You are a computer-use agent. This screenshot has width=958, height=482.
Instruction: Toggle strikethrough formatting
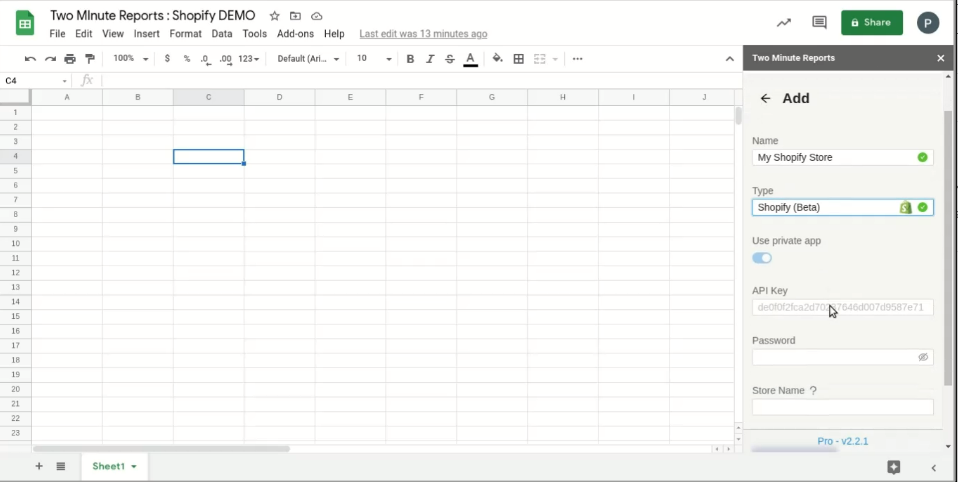click(x=450, y=59)
